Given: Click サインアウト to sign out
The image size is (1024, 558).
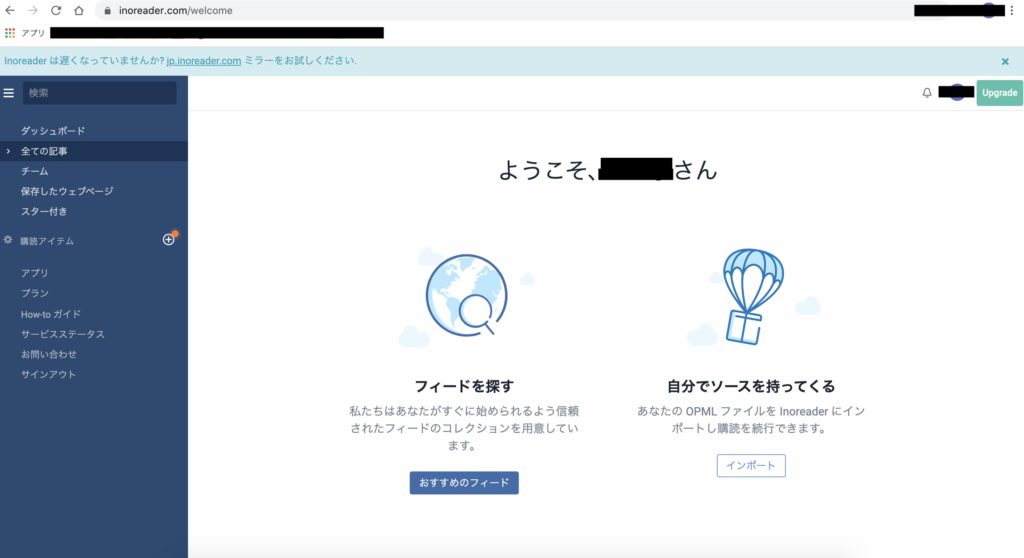Looking at the screenshot, I should click(x=48, y=374).
